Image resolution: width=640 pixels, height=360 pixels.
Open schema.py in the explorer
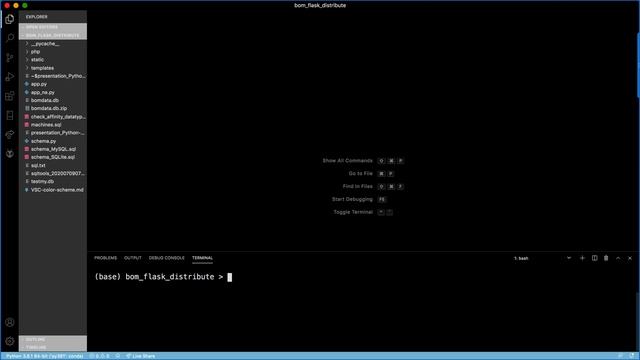tap(53, 141)
